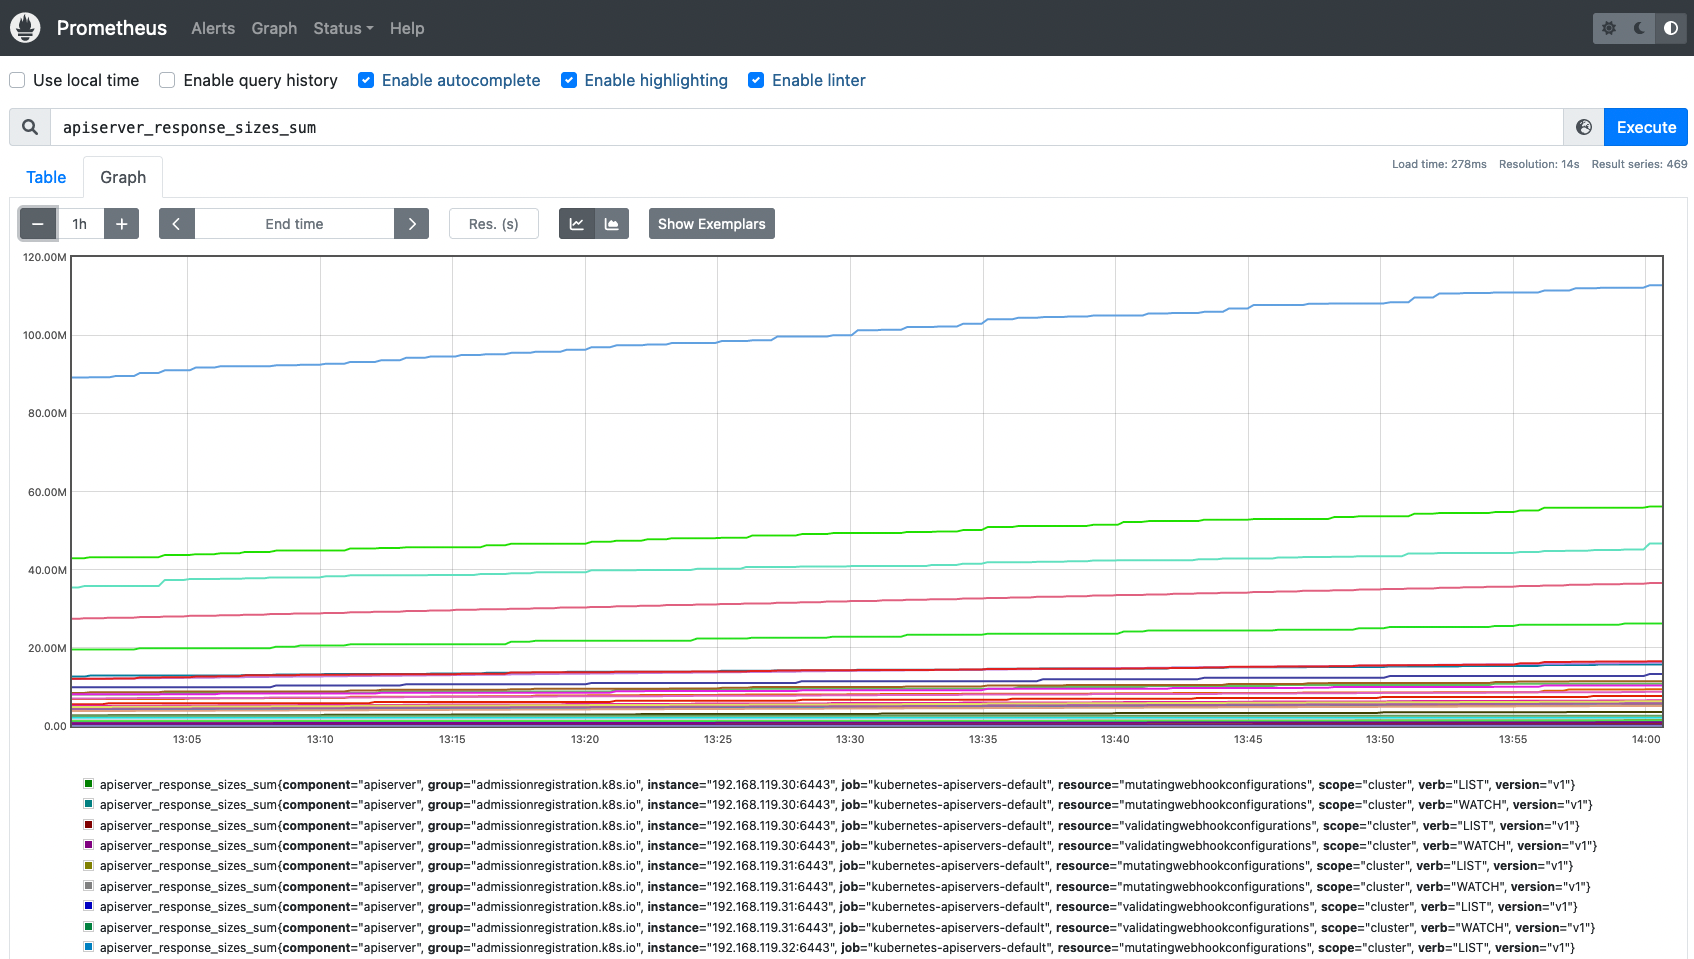Open the Alerts page
This screenshot has height=959, width=1694.
[213, 28]
